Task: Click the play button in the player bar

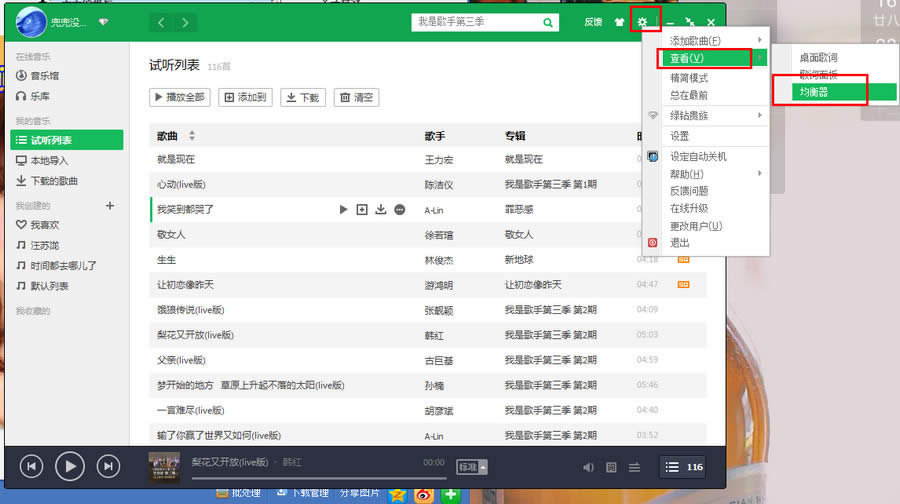Action: (69, 466)
